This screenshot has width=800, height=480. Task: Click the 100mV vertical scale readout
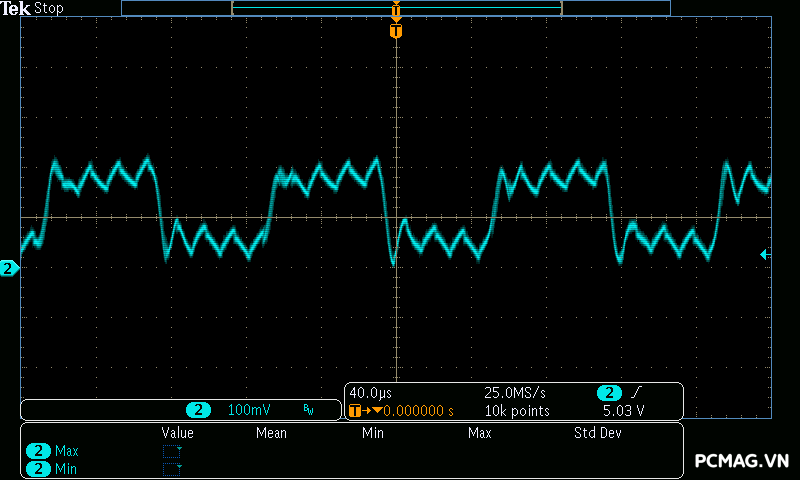249,410
